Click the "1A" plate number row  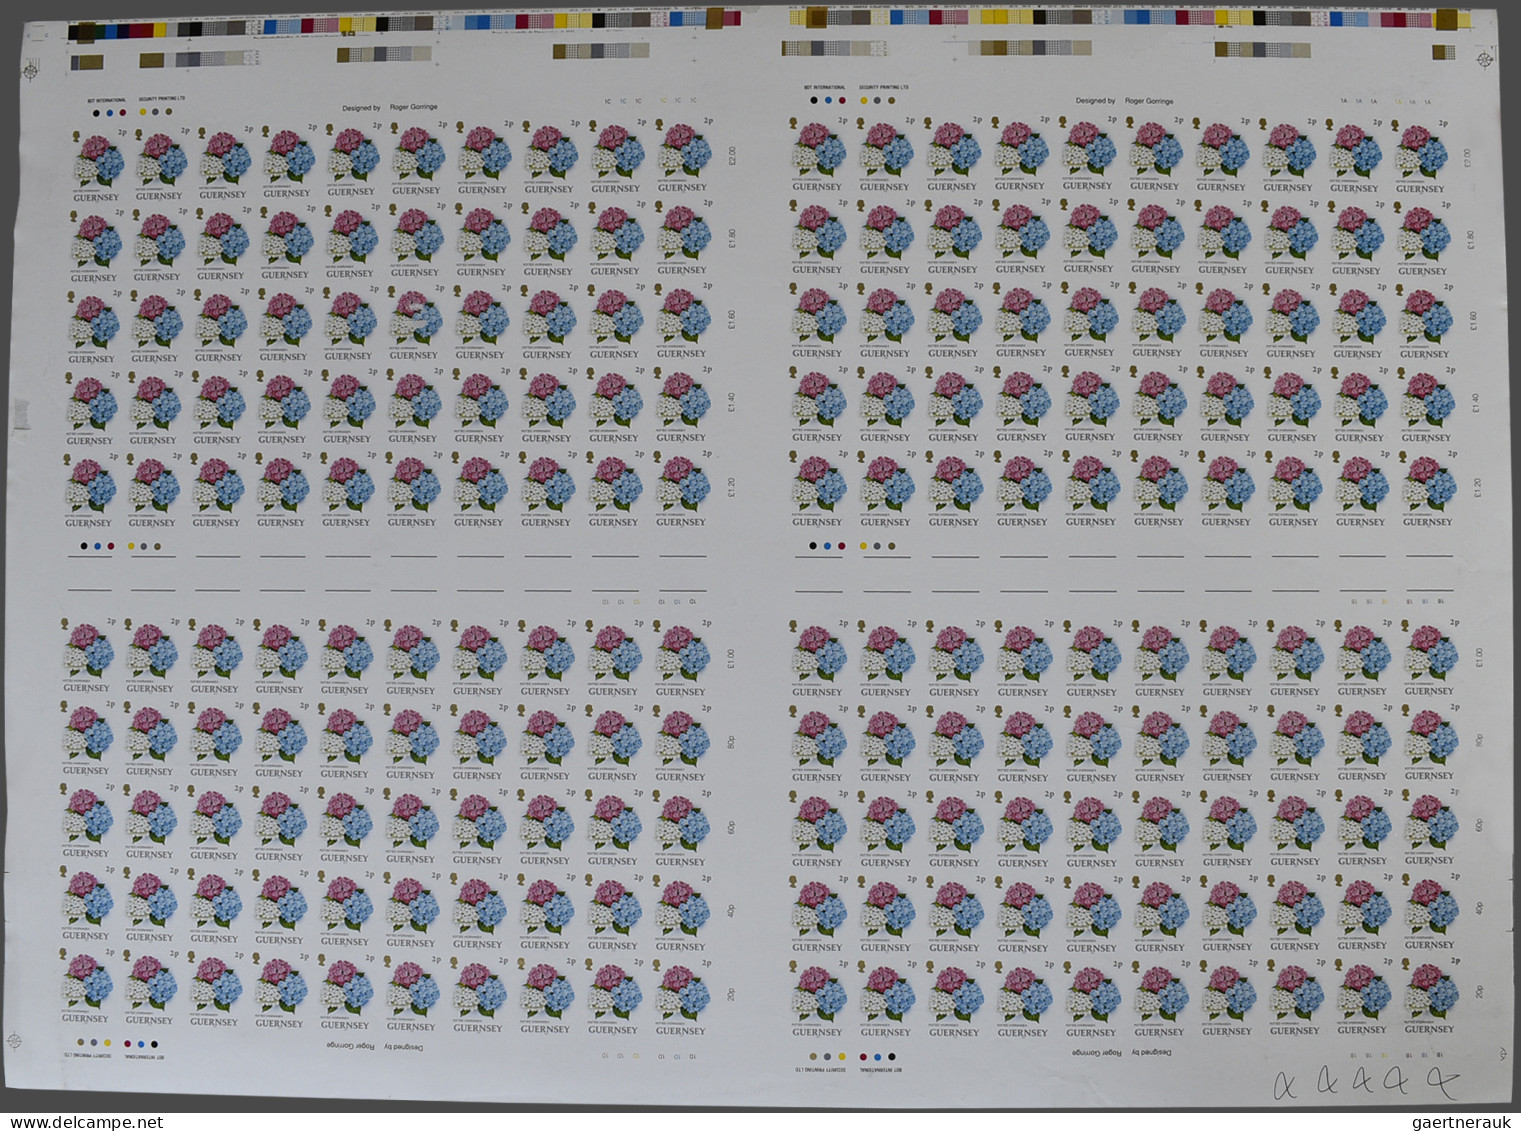(x=1386, y=102)
